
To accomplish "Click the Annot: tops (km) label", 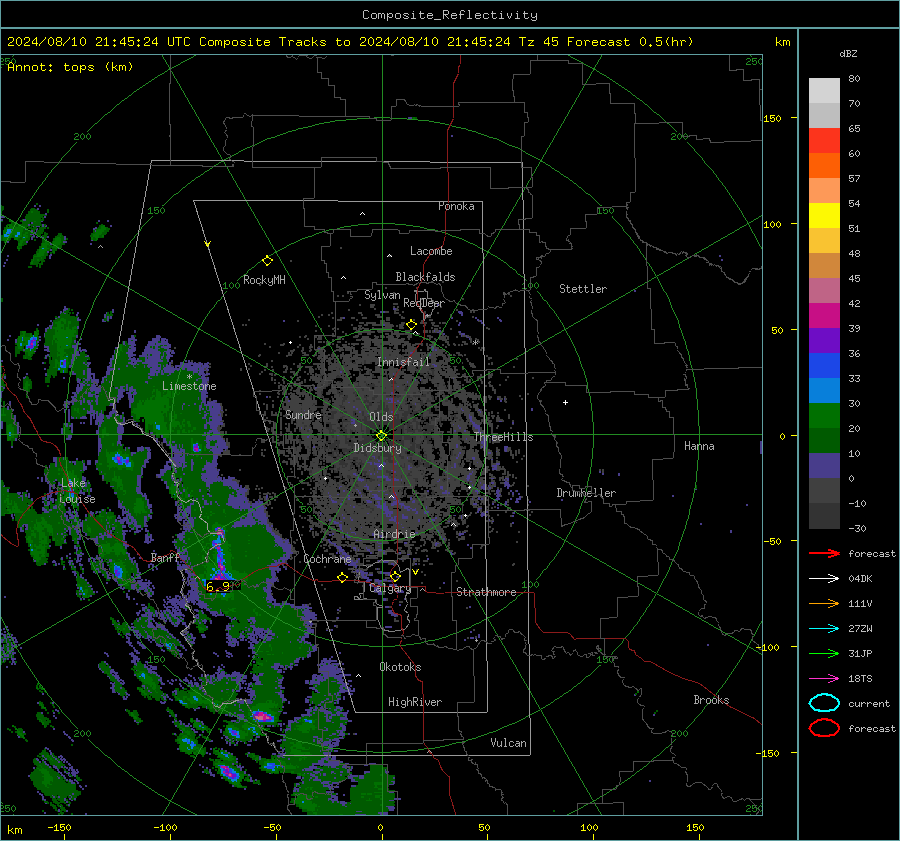I will pyautogui.click(x=70, y=67).
